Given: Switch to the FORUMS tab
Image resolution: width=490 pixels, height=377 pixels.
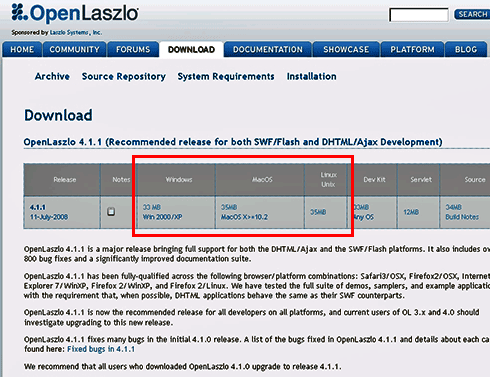Looking at the screenshot, I should 133,49.
